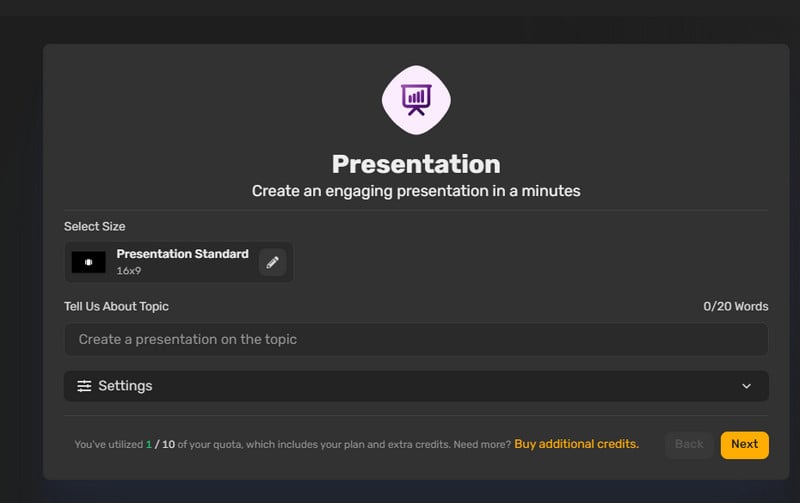The width and height of the screenshot is (800, 503).
Task: Click the purple presentation easel icon
Action: click(416, 100)
